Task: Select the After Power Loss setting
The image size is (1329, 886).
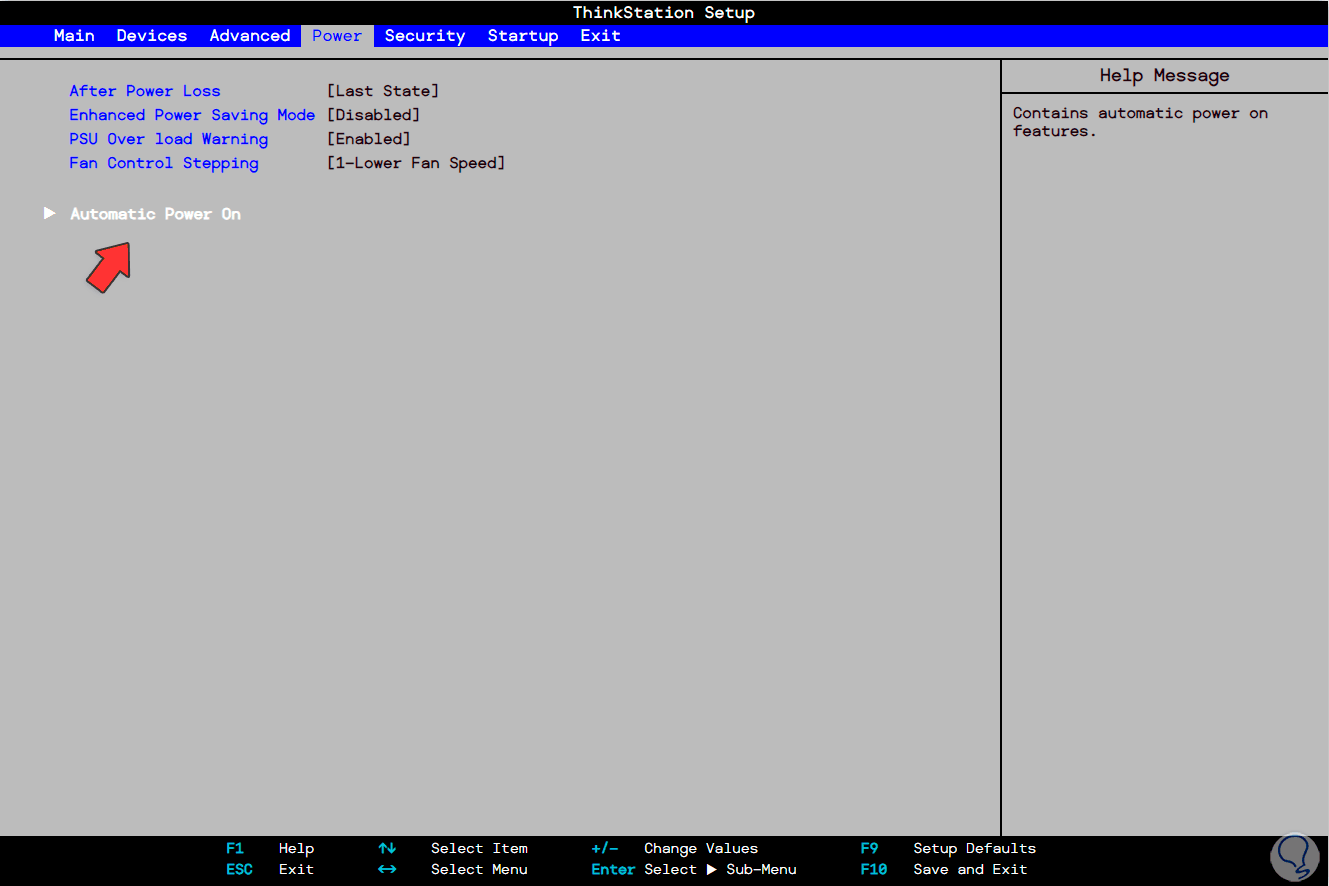Action: 145,91
